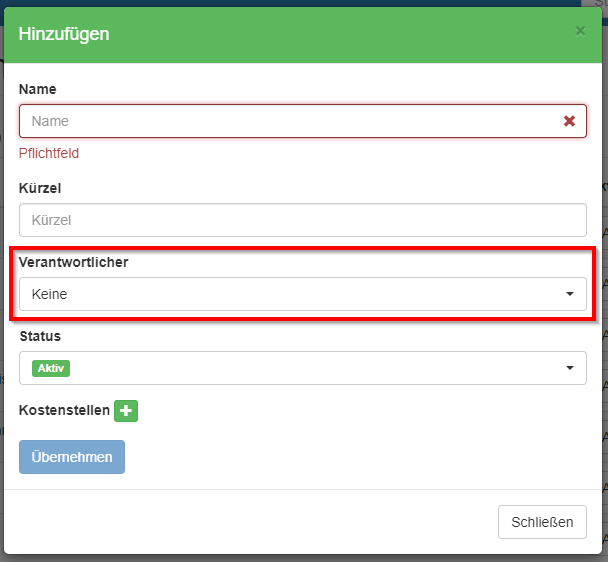Click the green dialog header bar

(x=330, y=34)
